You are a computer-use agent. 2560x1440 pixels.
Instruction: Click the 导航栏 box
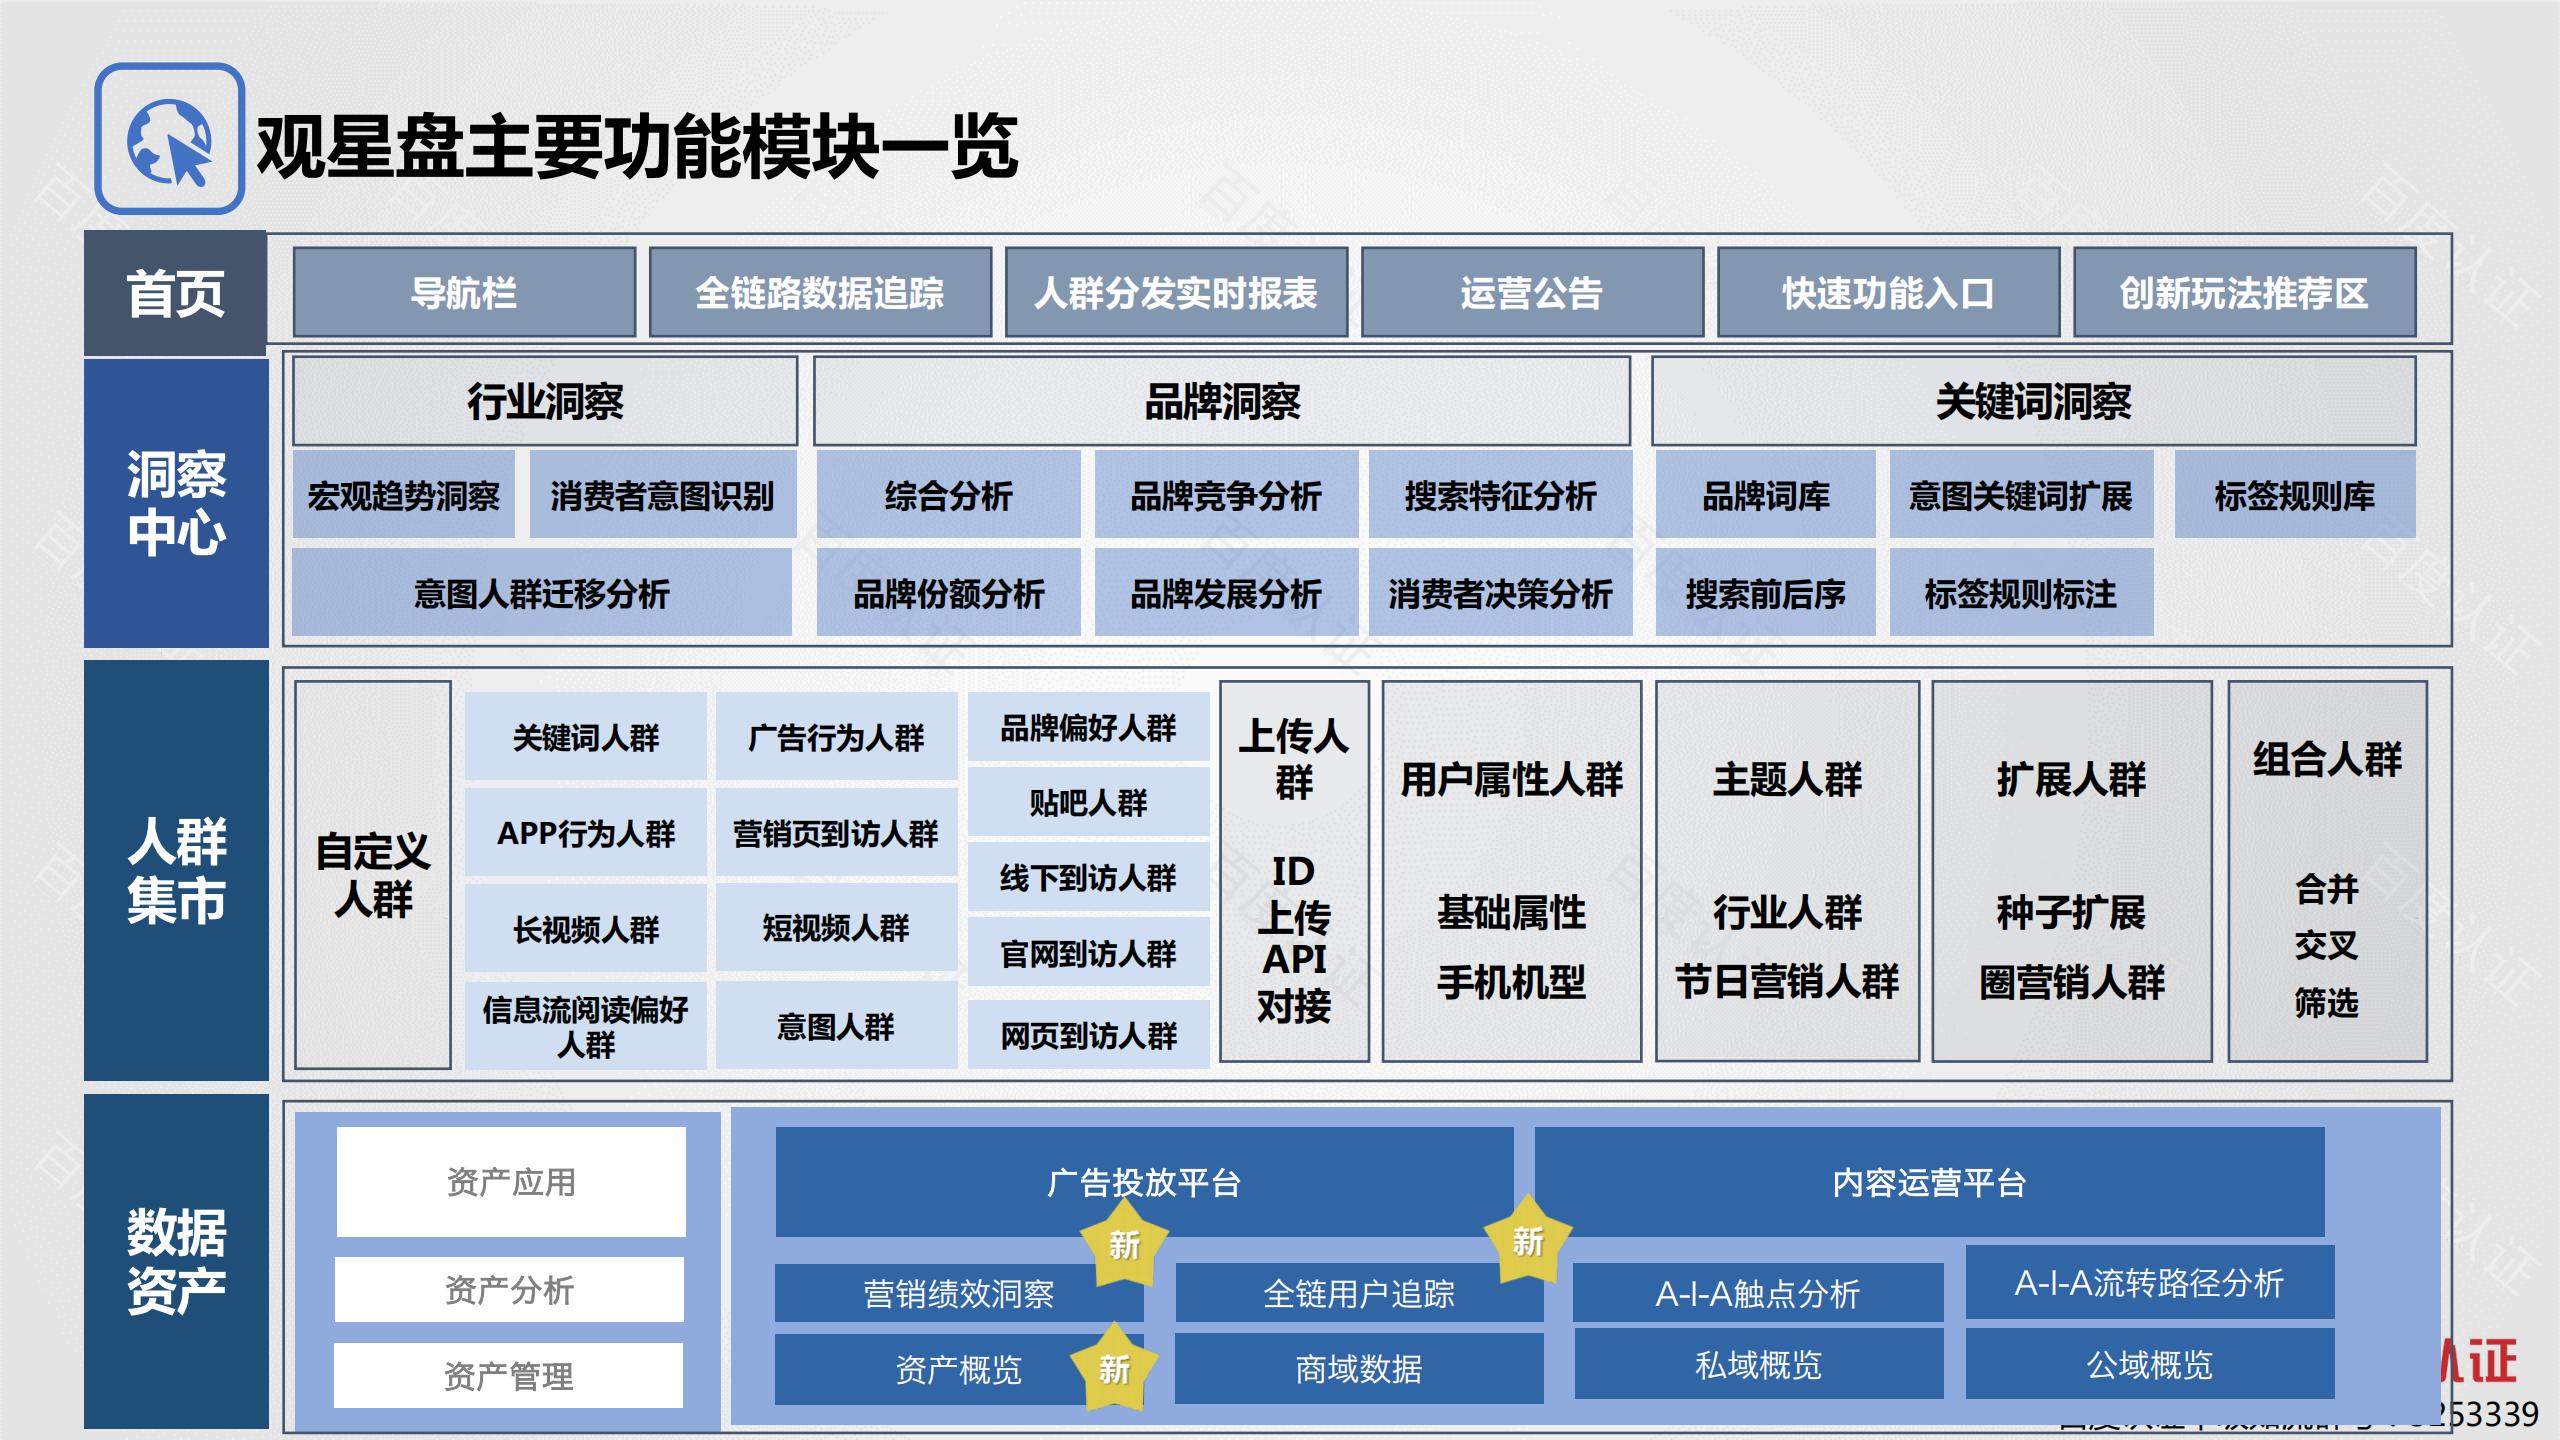[x=464, y=293]
